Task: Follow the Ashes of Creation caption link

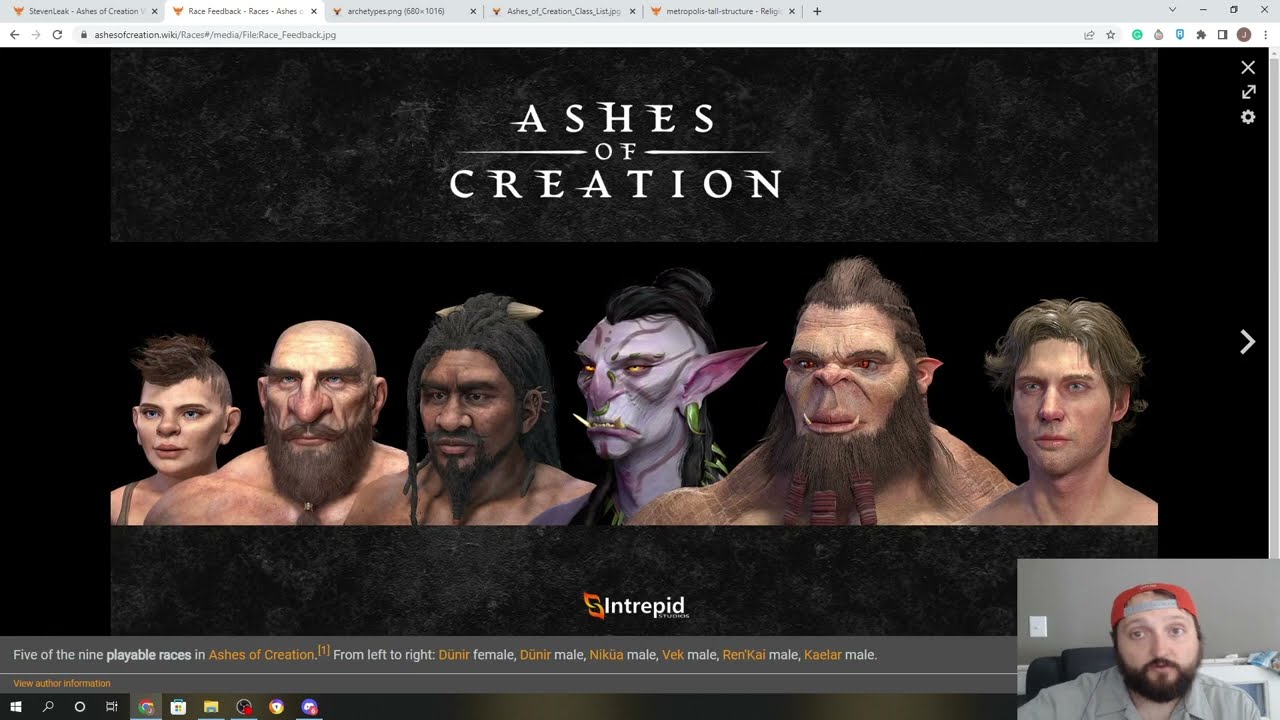Action: click(x=262, y=655)
